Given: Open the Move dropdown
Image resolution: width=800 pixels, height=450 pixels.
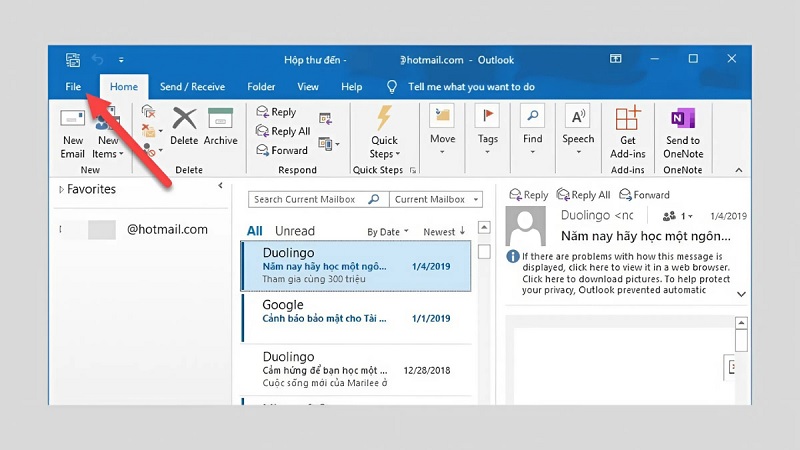Looking at the screenshot, I should (x=442, y=131).
